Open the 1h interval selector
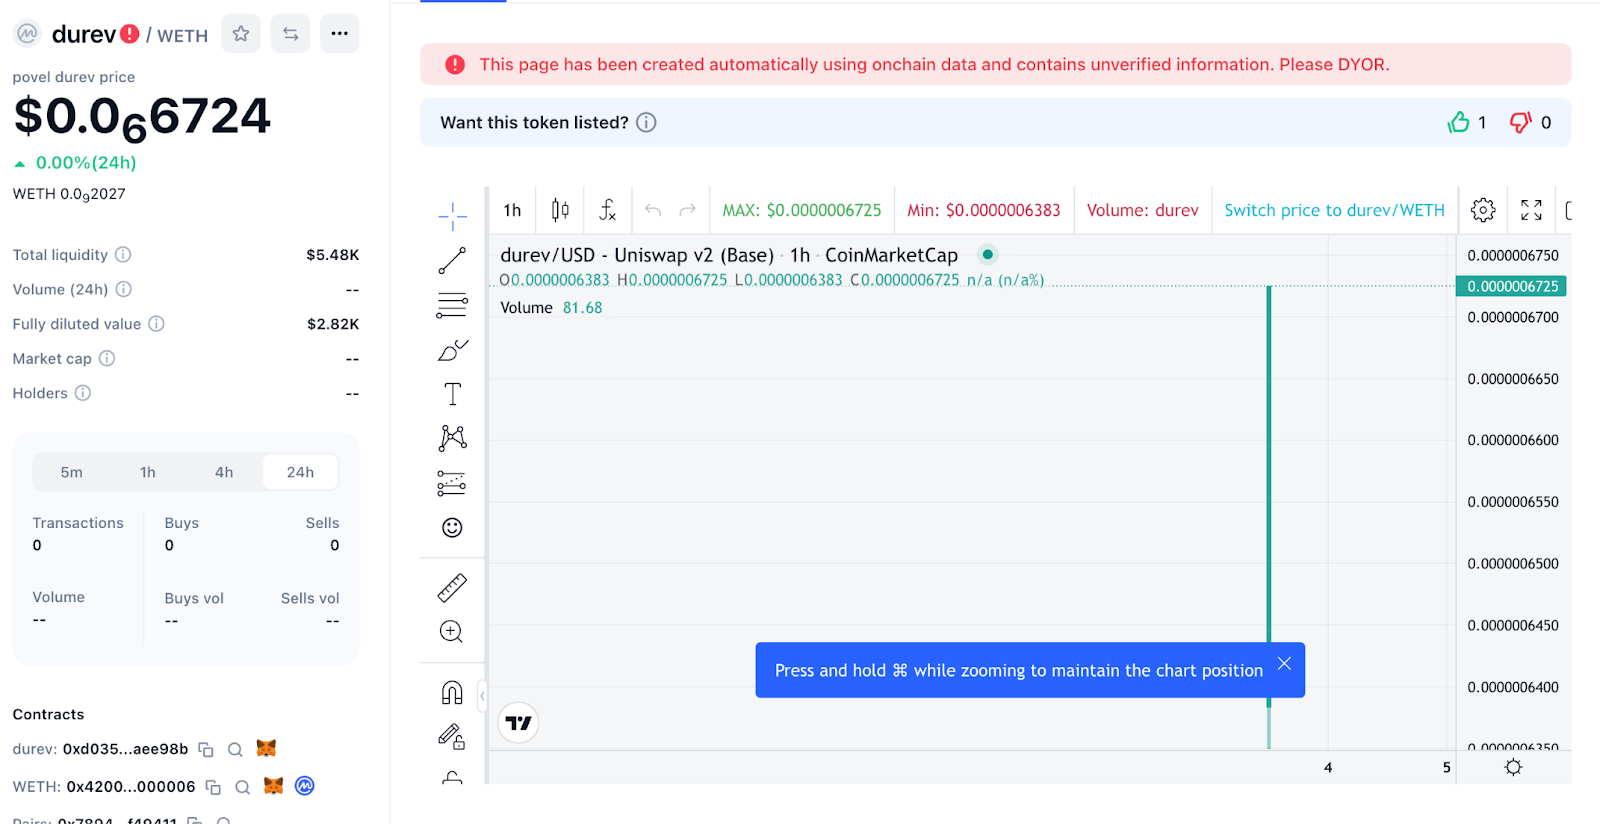Image resolution: width=1600 pixels, height=824 pixels. coord(512,210)
